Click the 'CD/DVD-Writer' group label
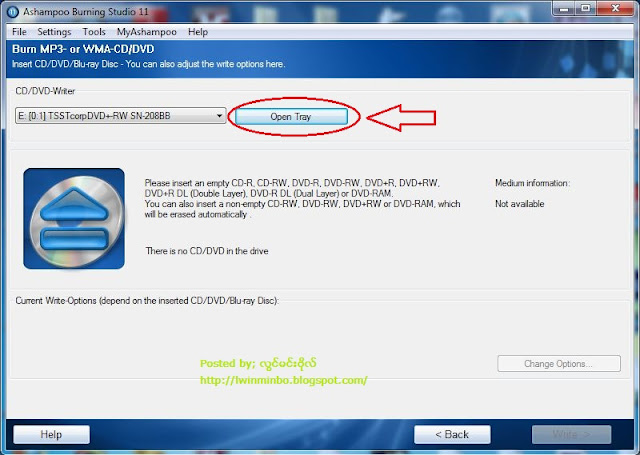Image resolution: width=640 pixels, height=455 pixels. [45, 91]
